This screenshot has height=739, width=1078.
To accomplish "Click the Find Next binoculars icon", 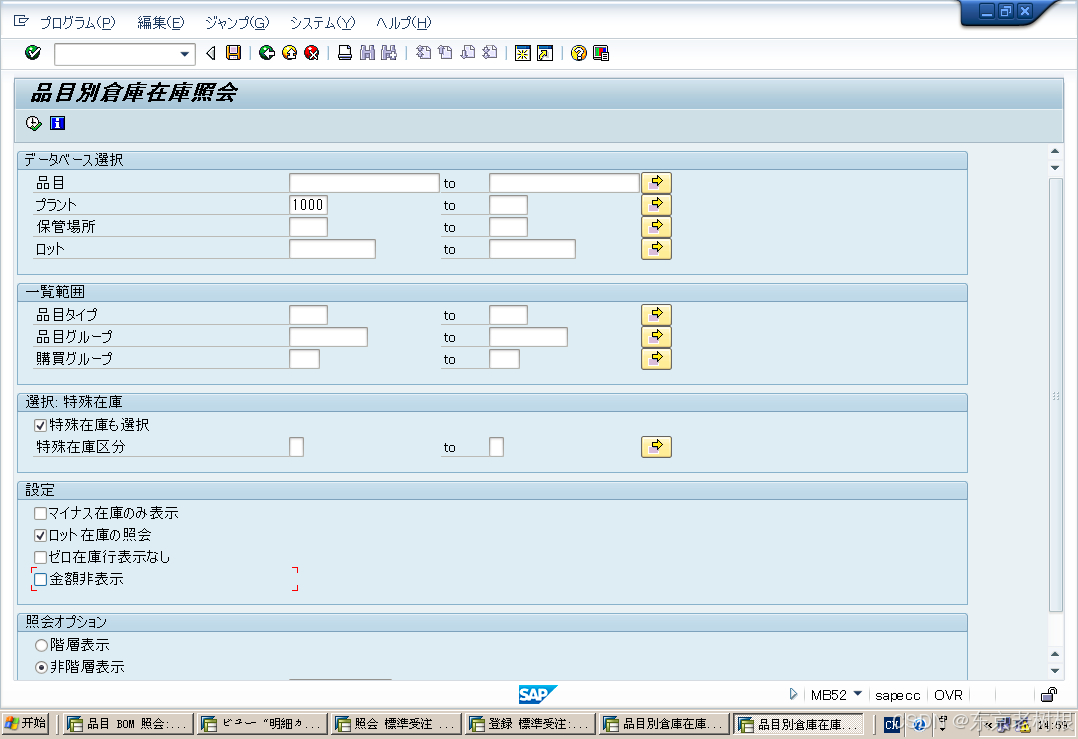I will coord(389,53).
